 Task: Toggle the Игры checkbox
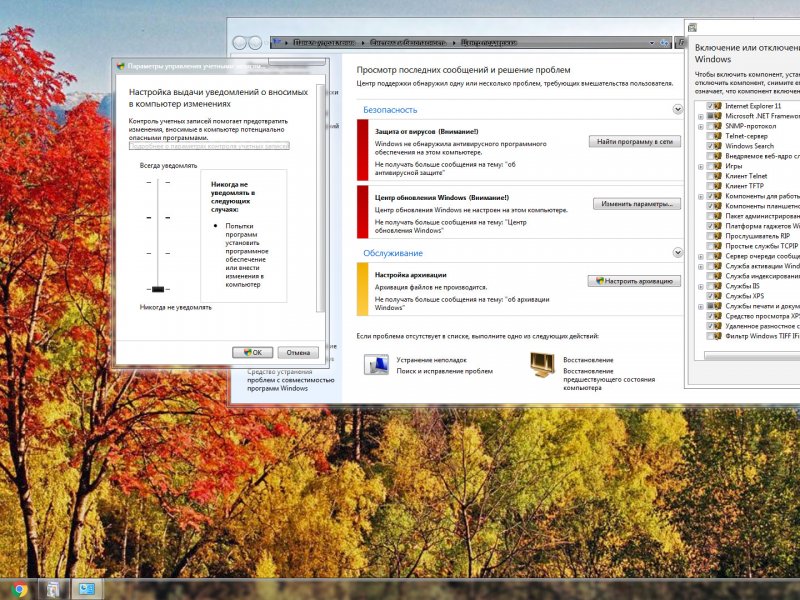(x=710, y=166)
